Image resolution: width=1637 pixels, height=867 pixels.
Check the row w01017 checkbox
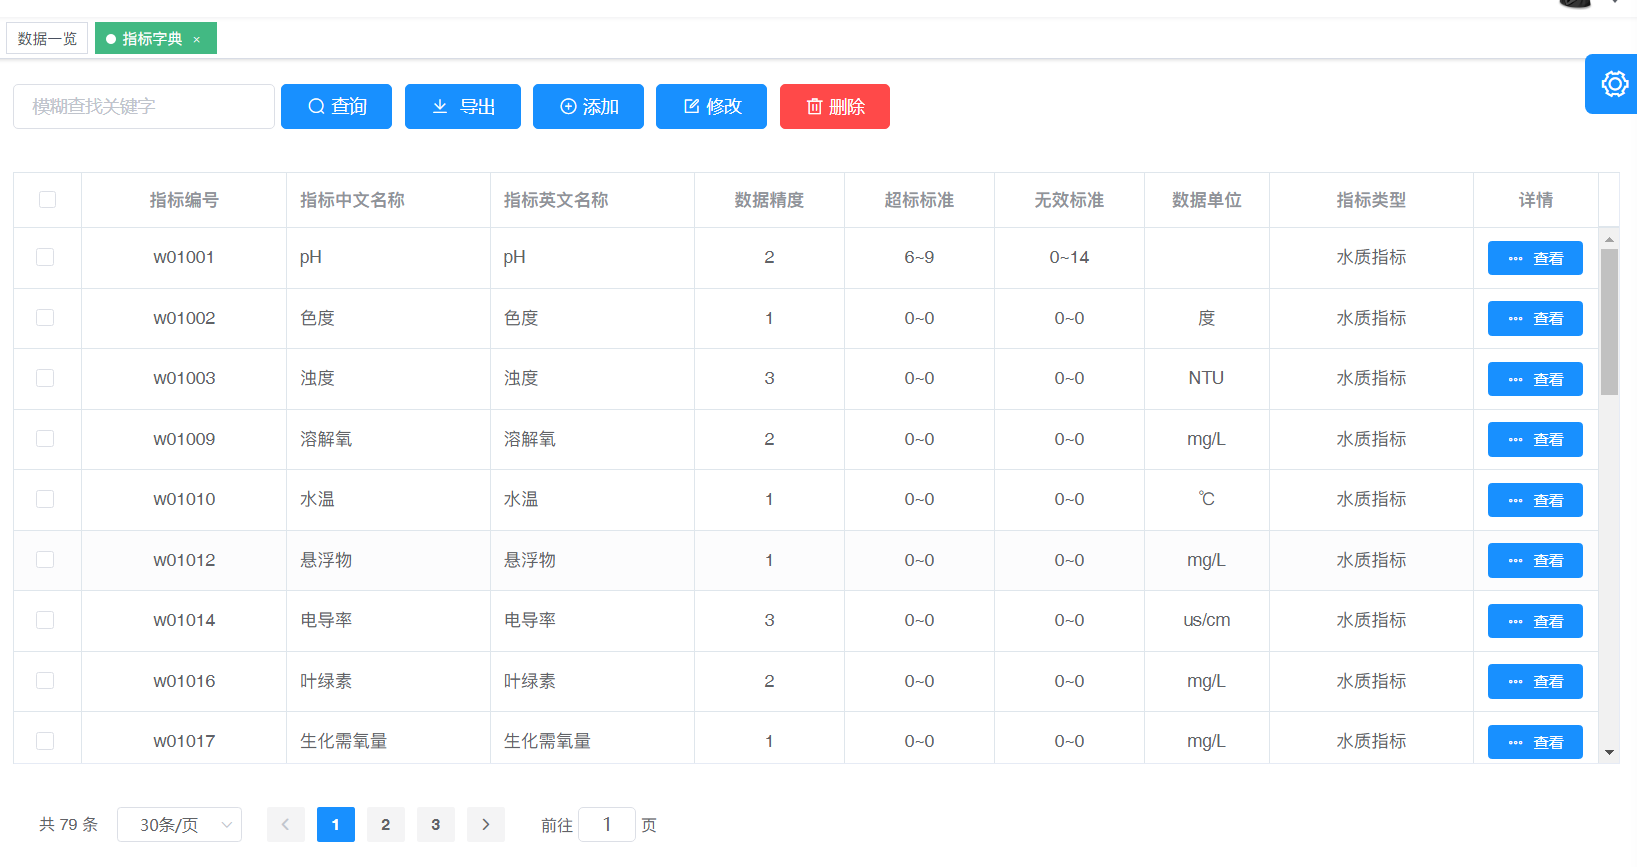point(45,741)
